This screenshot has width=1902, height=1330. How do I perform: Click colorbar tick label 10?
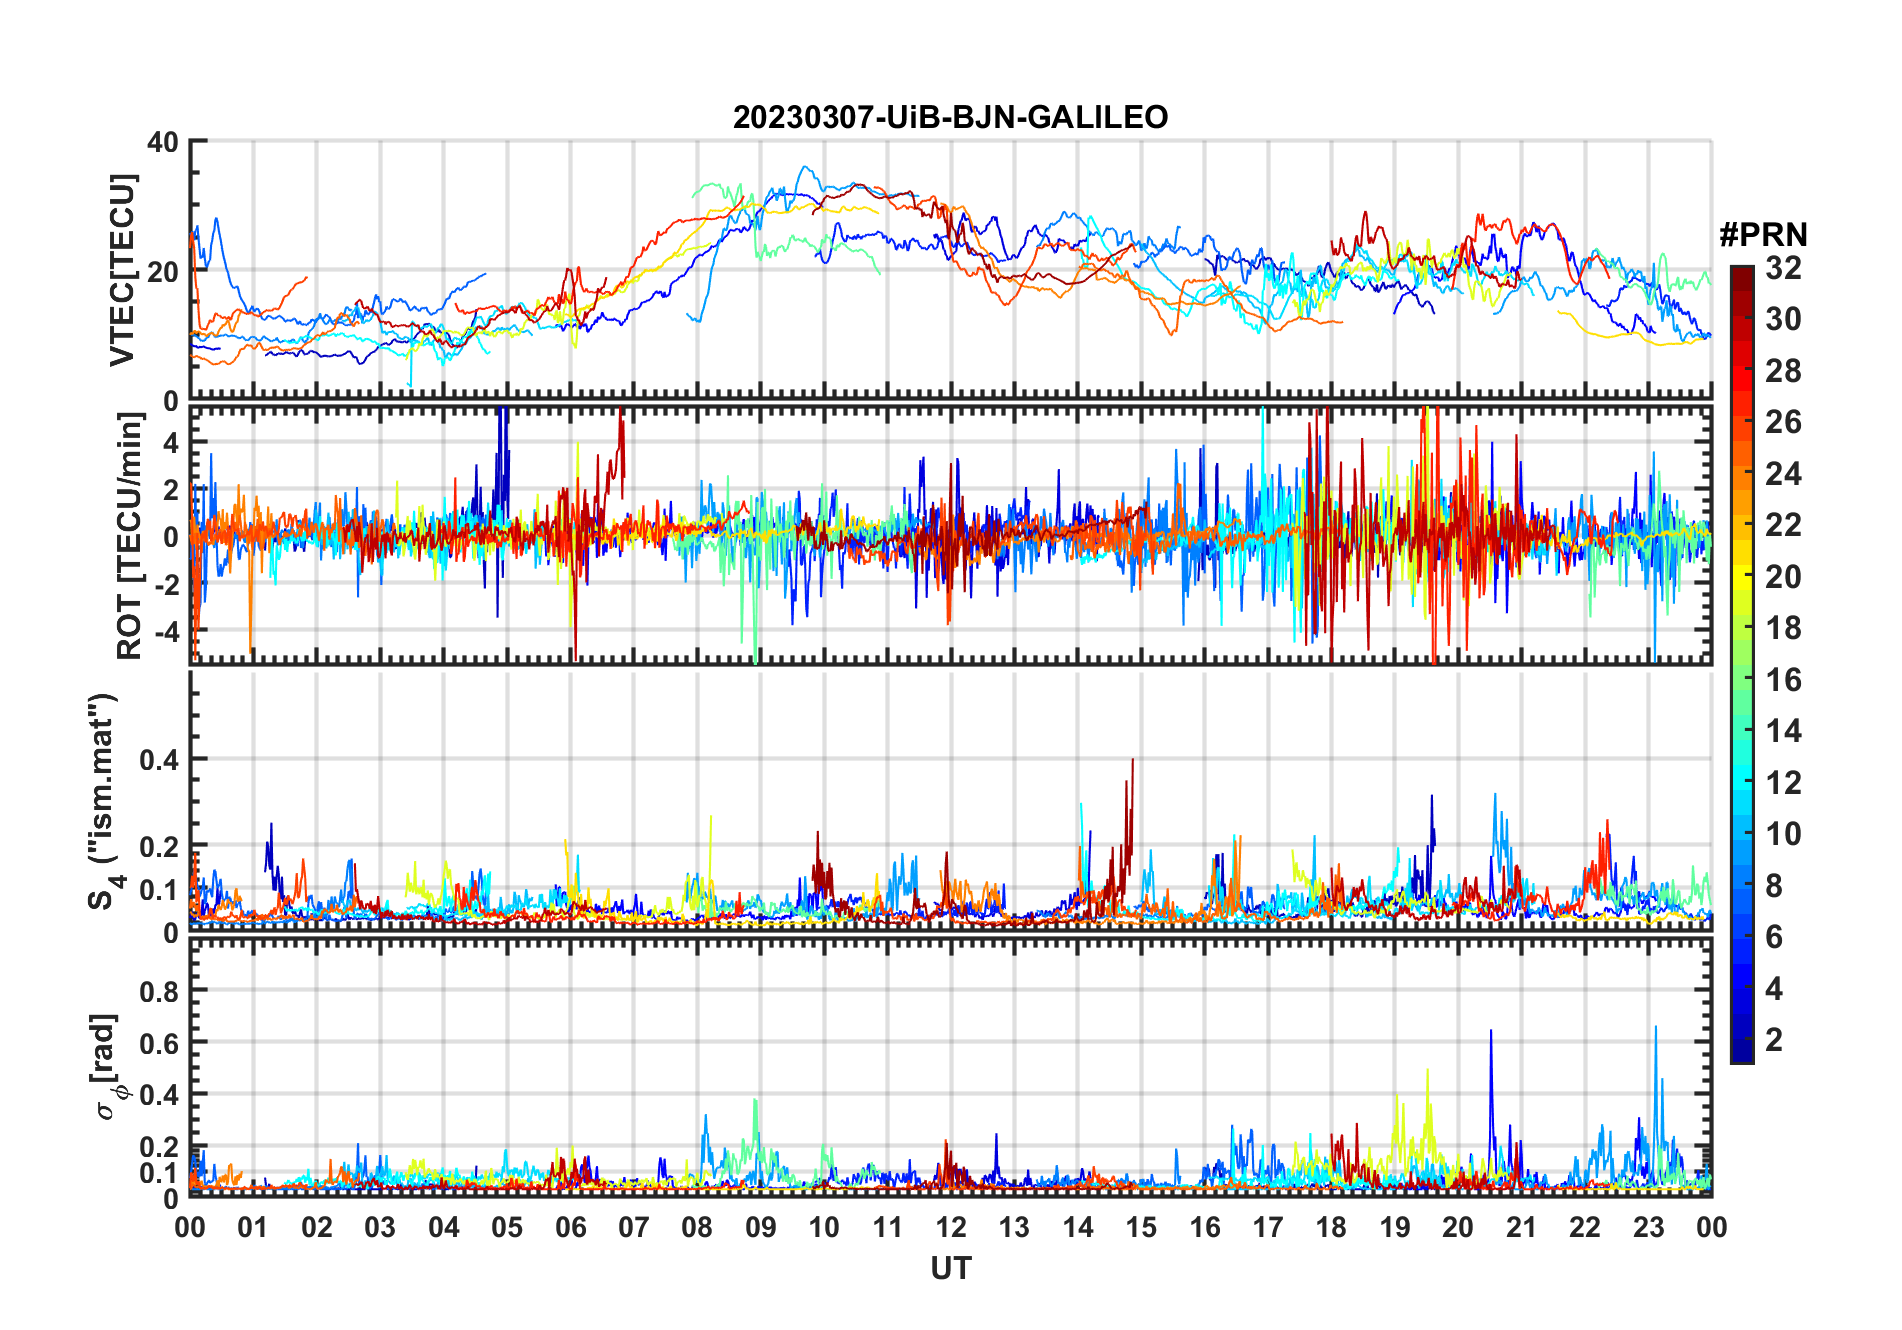coord(1783,833)
